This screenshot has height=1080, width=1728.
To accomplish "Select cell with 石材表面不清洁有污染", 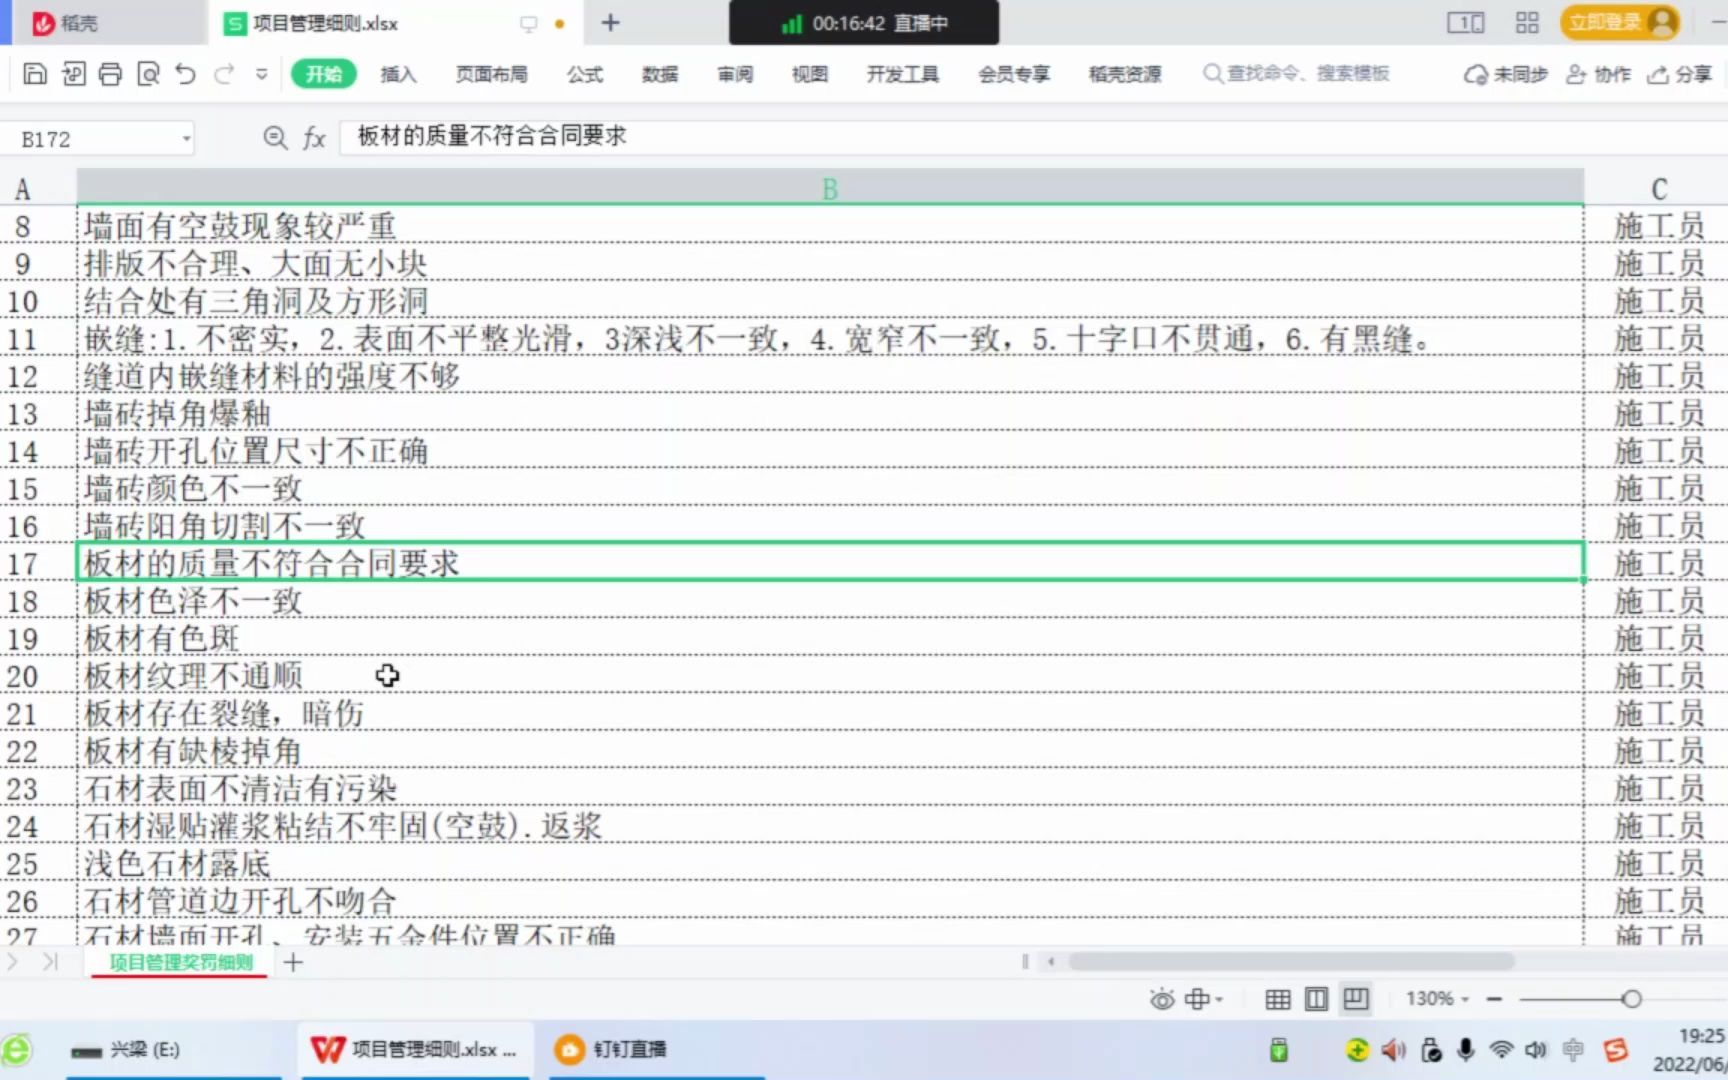I will tap(830, 789).
